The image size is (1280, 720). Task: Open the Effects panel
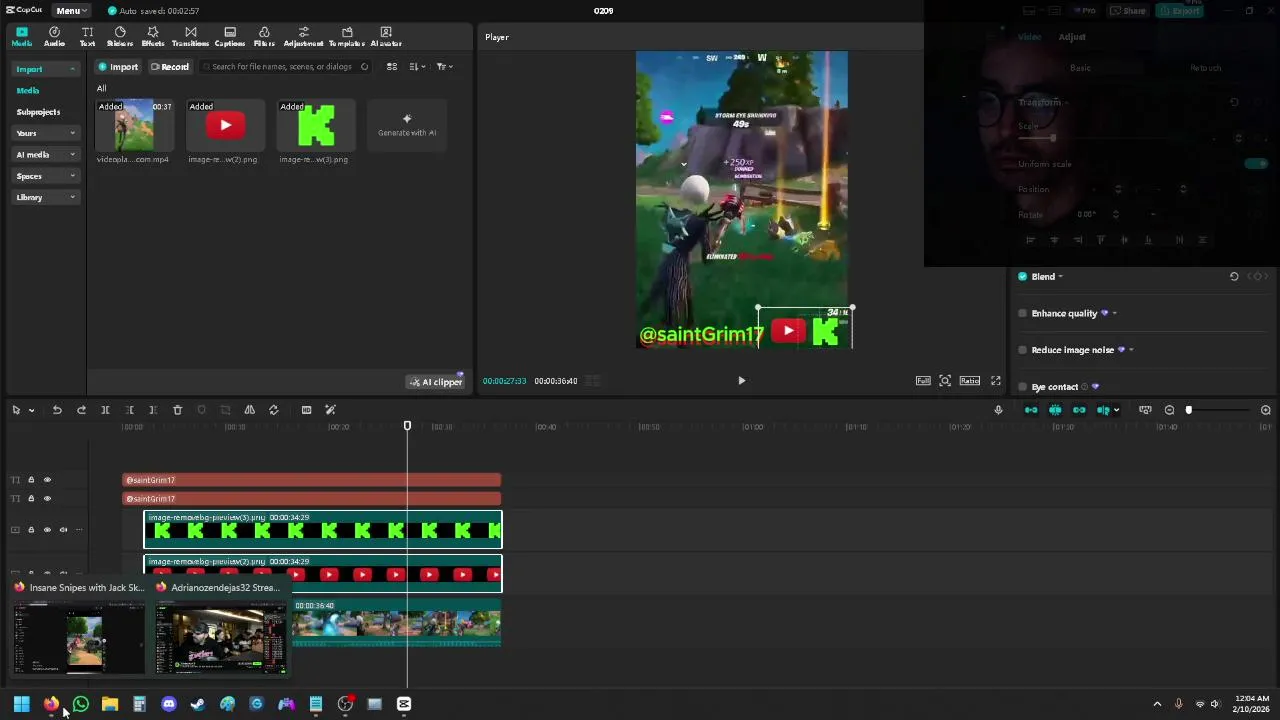point(153,37)
